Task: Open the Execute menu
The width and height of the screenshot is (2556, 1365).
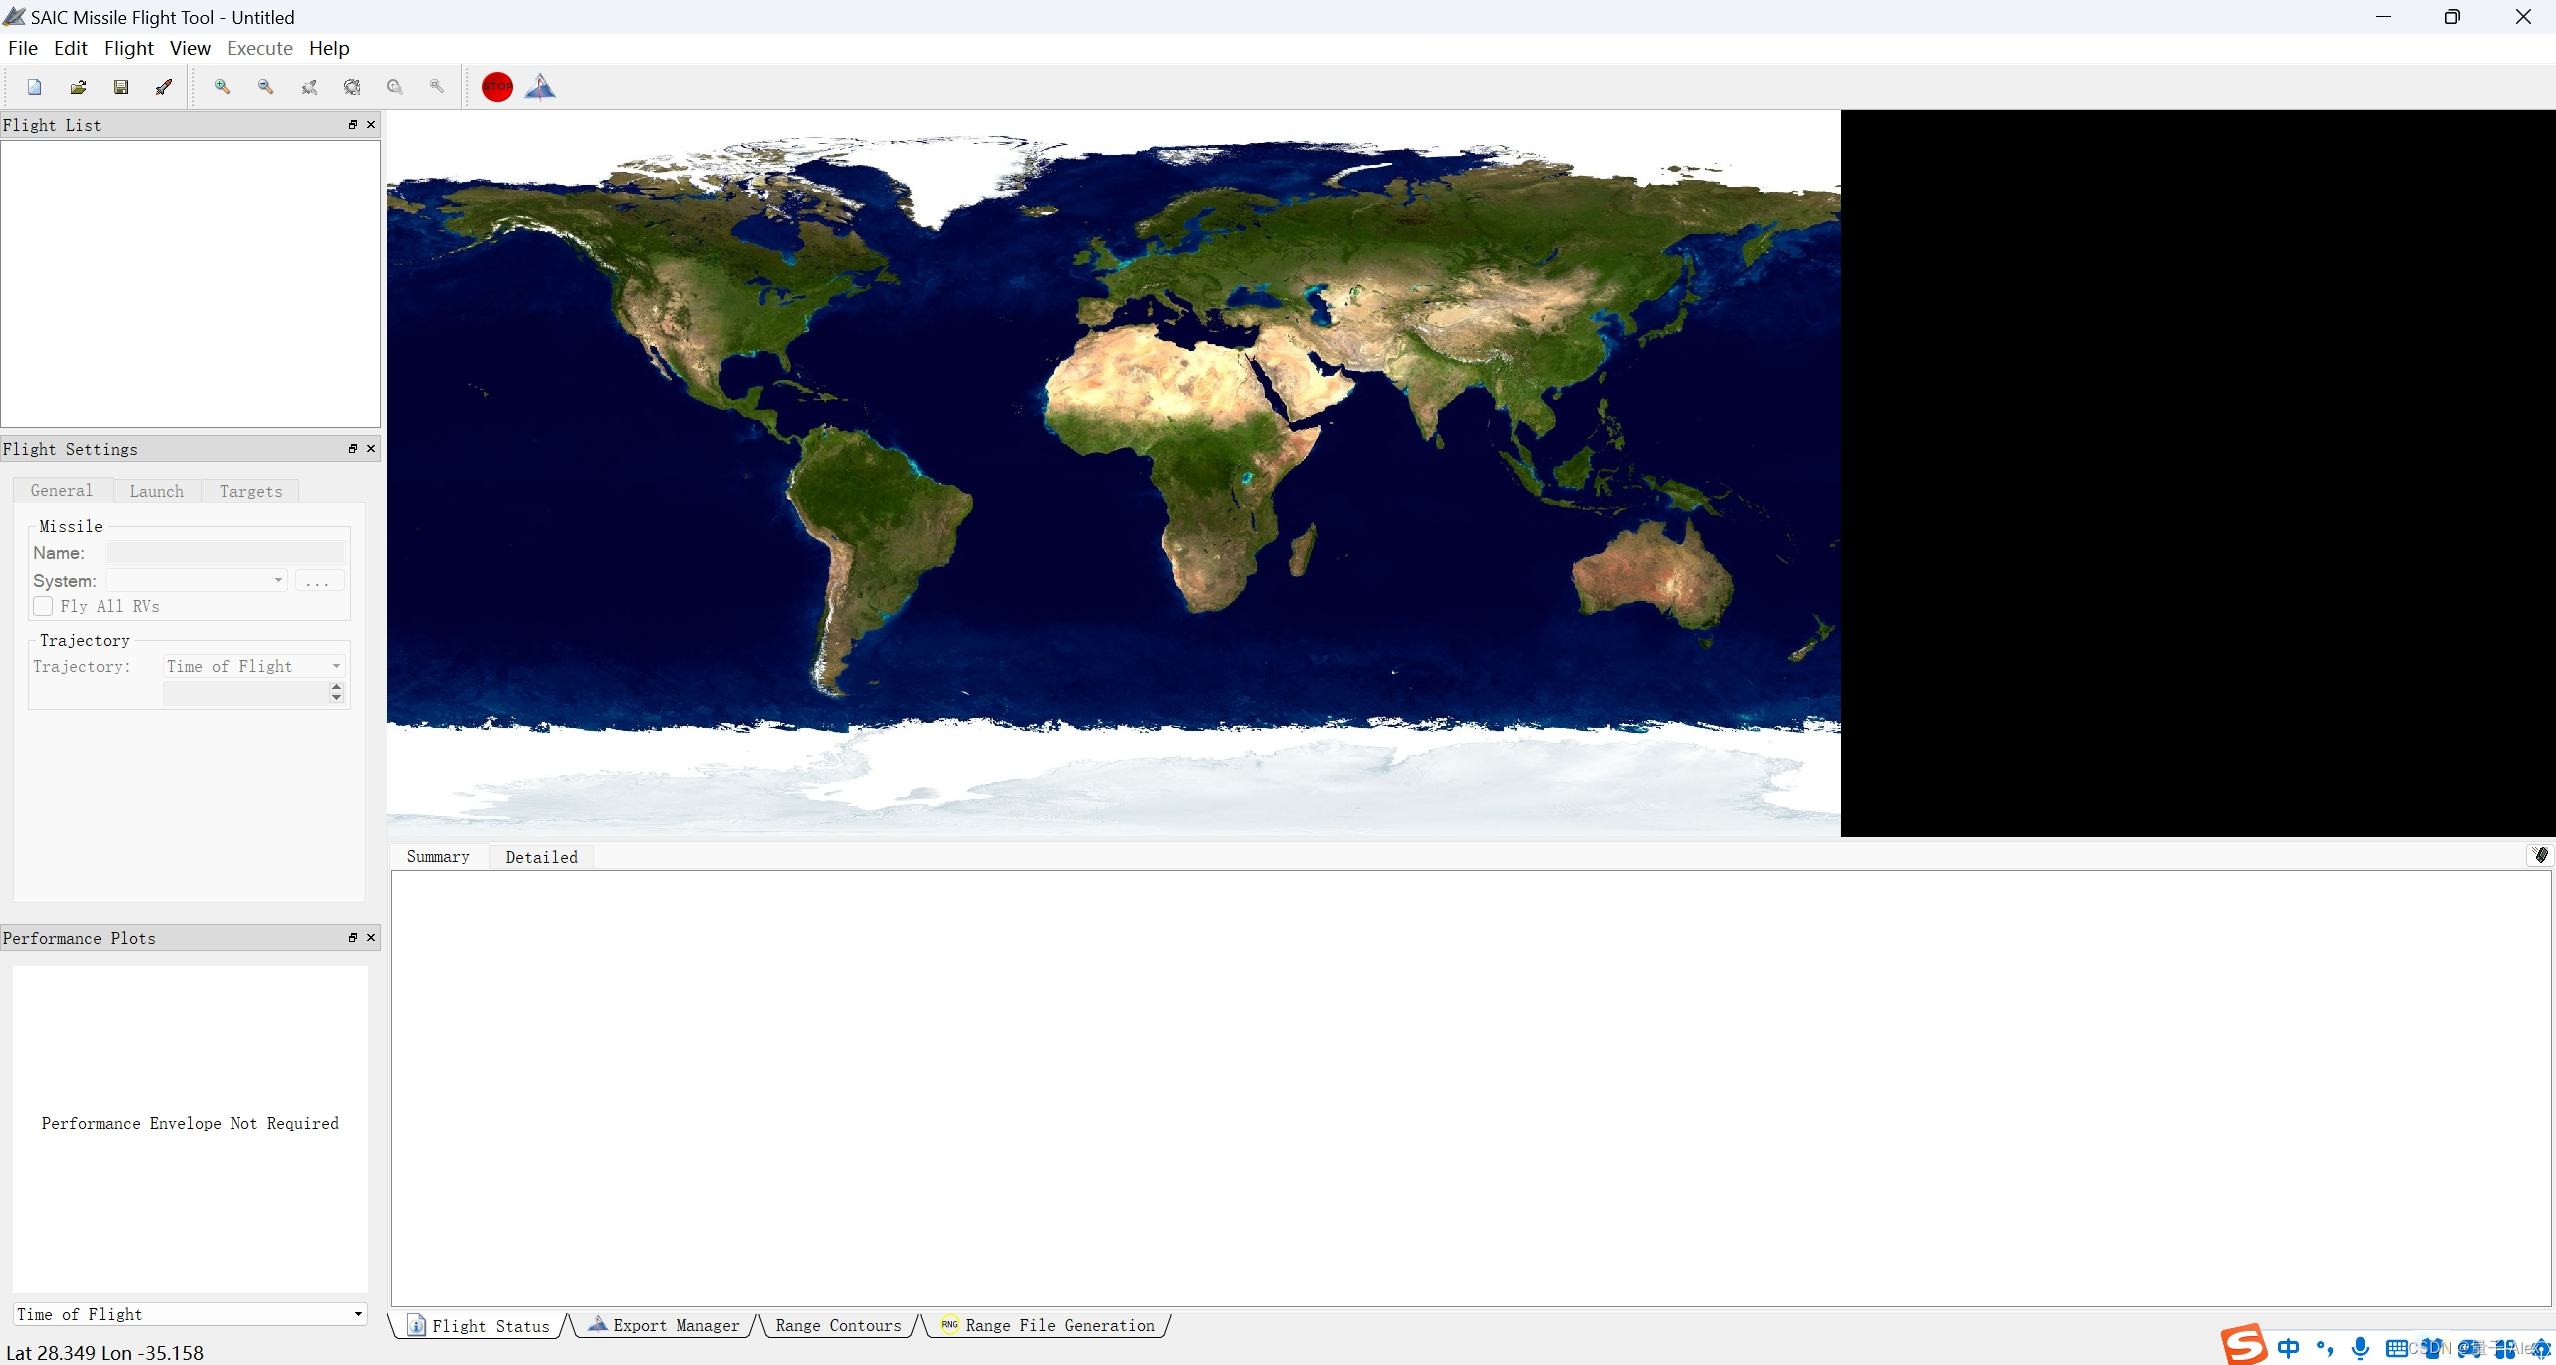Action: pos(257,47)
